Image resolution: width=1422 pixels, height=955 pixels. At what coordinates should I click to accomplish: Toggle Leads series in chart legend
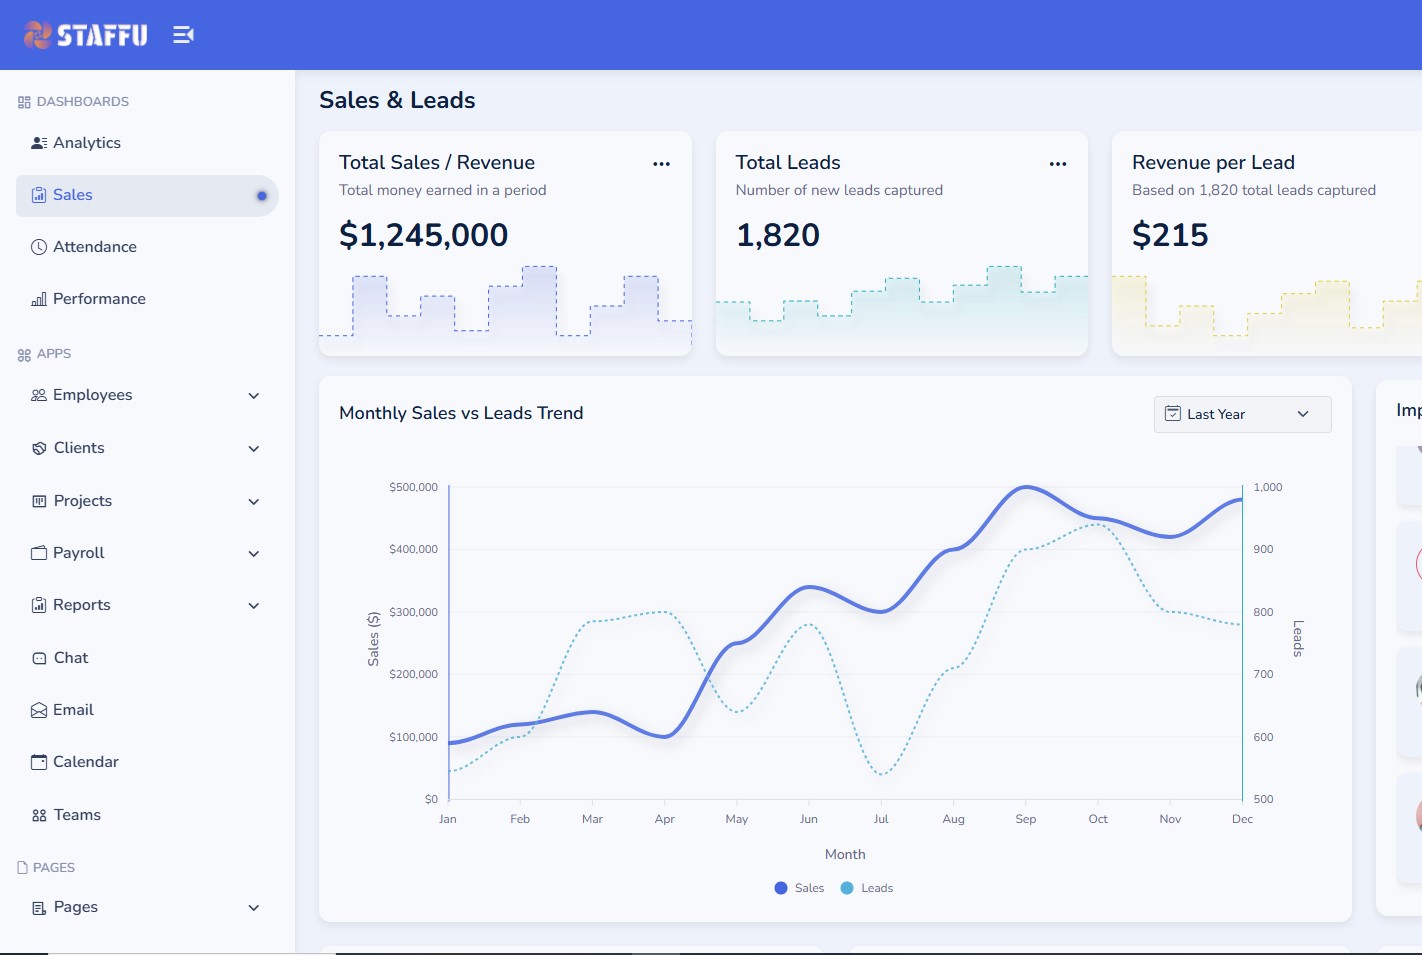pos(867,888)
